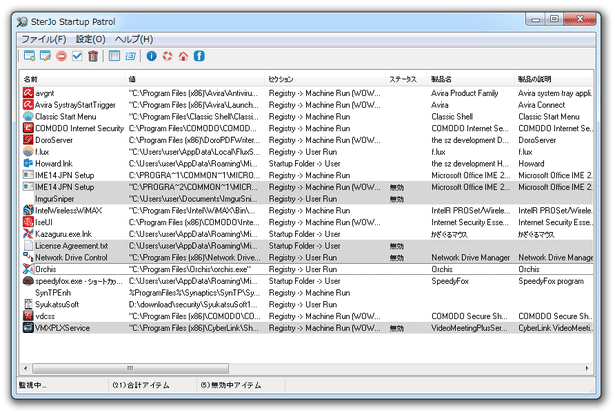Click the DoroServer row icon
Viewport: 615px width, 413px height.
[x=28, y=140]
